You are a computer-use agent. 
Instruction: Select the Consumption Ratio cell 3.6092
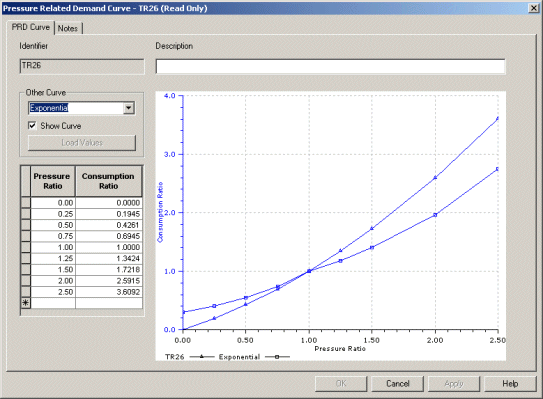pyautogui.click(x=109, y=292)
